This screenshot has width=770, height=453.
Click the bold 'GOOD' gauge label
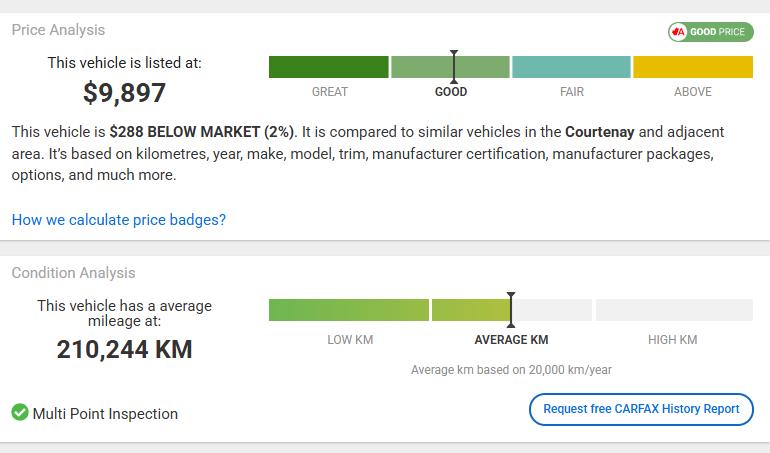(x=451, y=92)
